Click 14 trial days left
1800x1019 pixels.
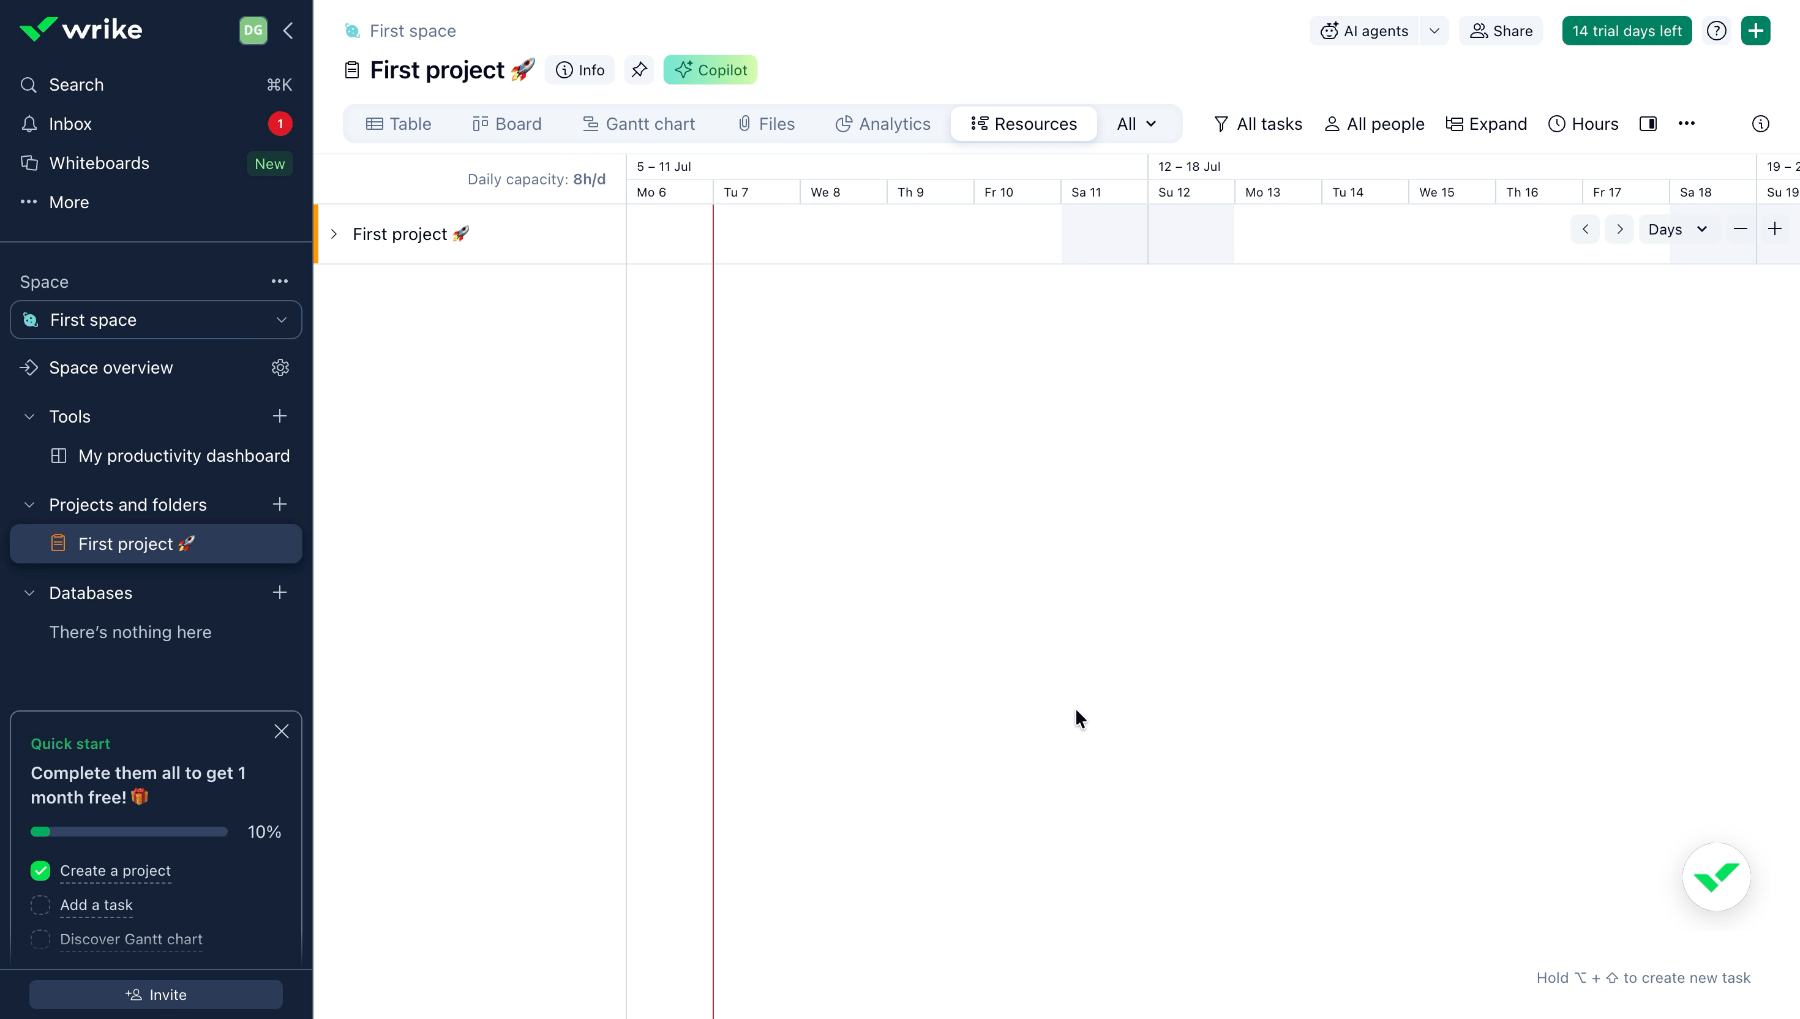coord(1627,31)
